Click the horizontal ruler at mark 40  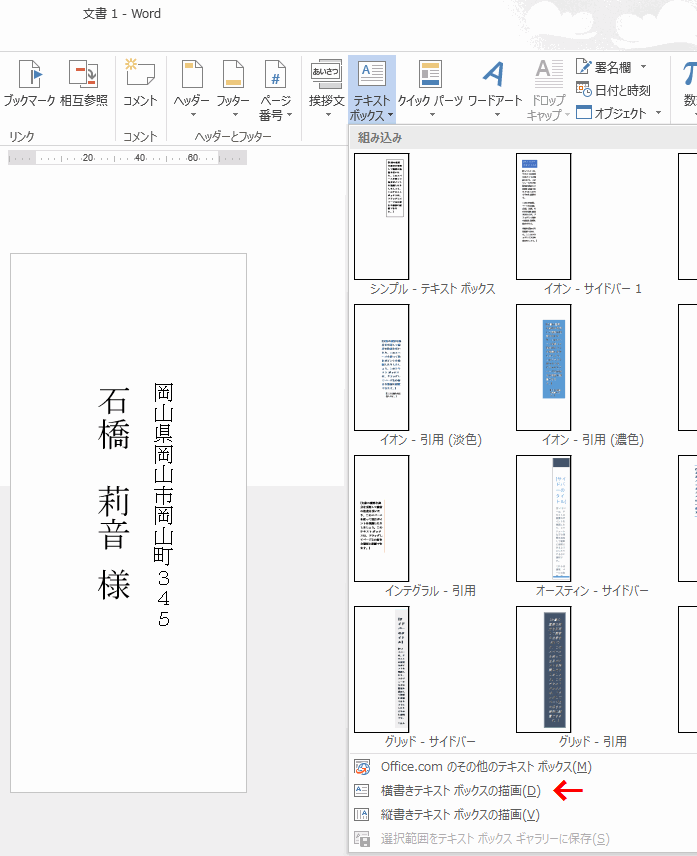pyautogui.click(x=140, y=158)
